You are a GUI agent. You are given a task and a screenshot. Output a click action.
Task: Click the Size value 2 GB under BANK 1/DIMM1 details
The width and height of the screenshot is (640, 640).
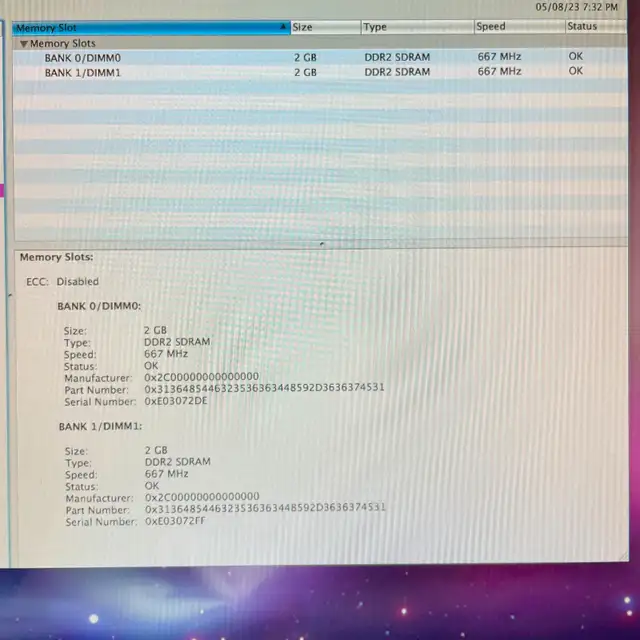pos(156,450)
